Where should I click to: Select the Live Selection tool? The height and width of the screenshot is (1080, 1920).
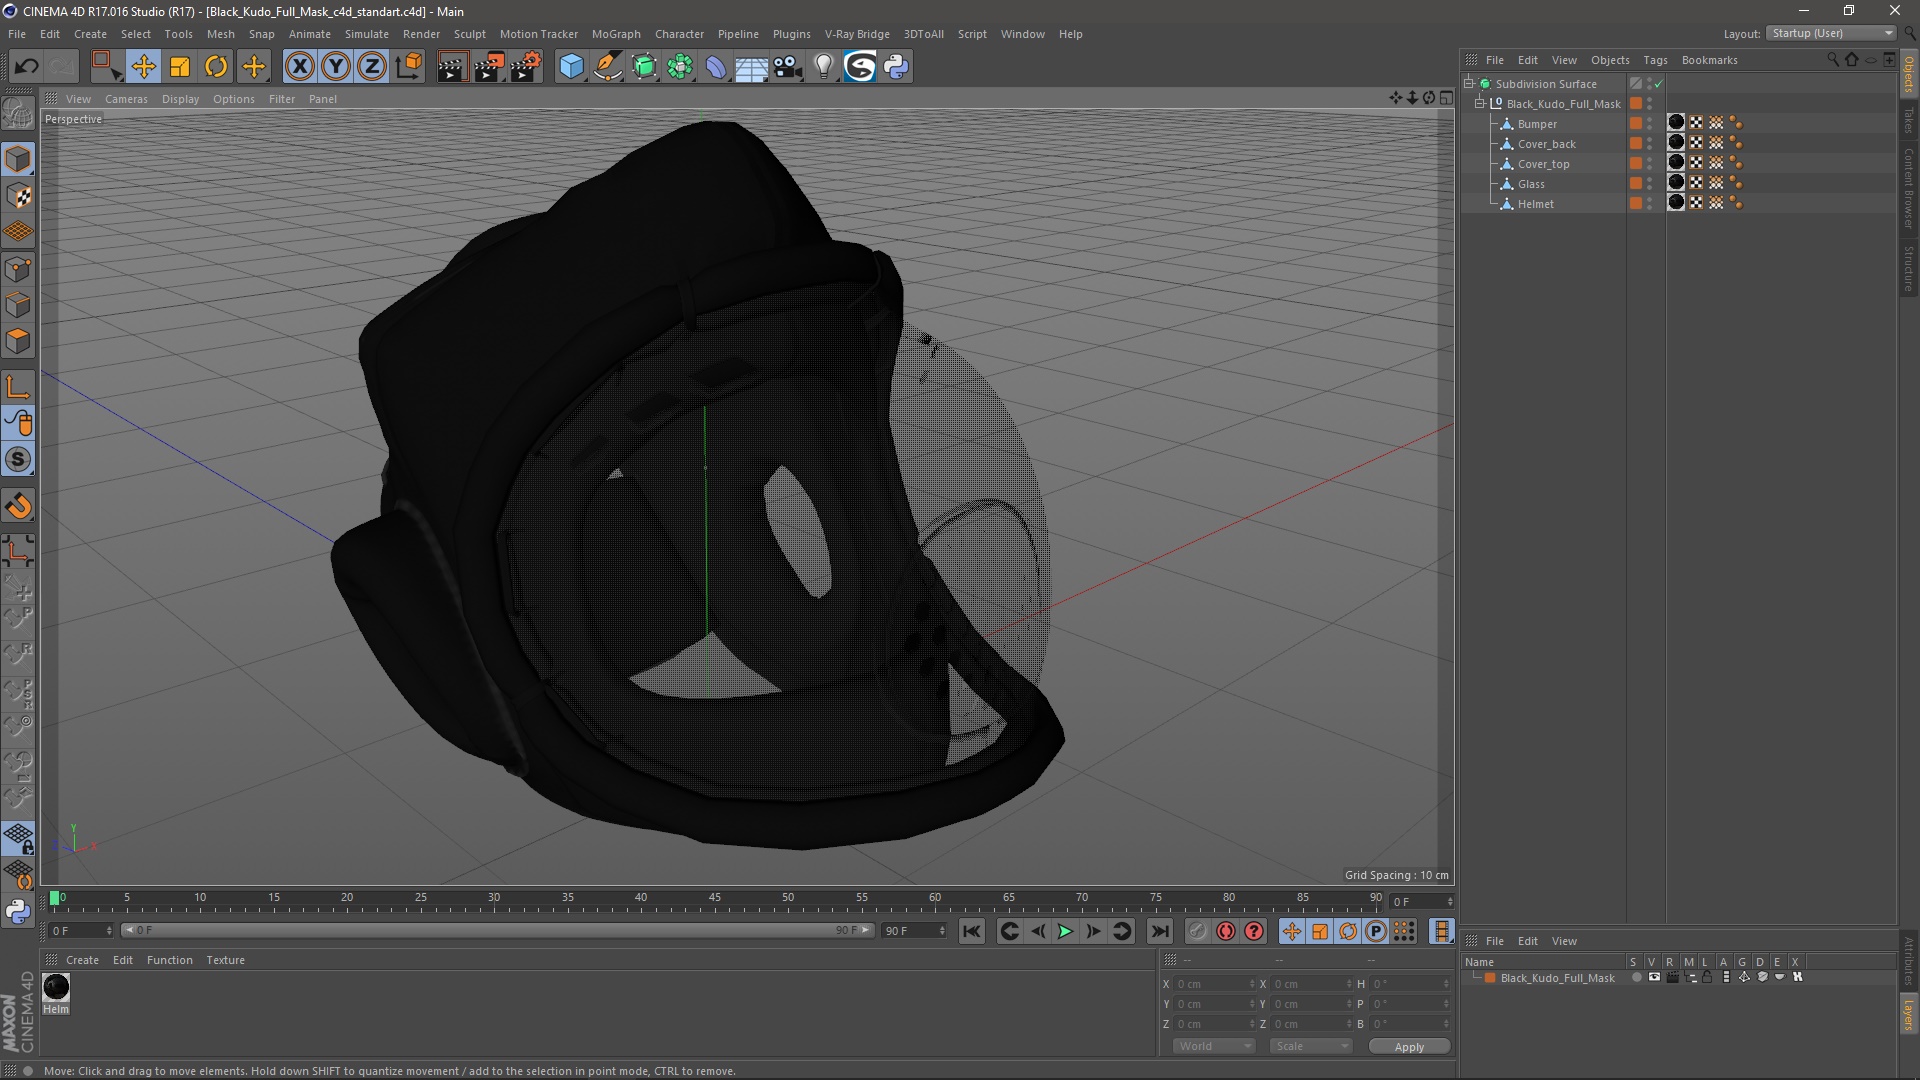pyautogui.click(x=106, y=67)
